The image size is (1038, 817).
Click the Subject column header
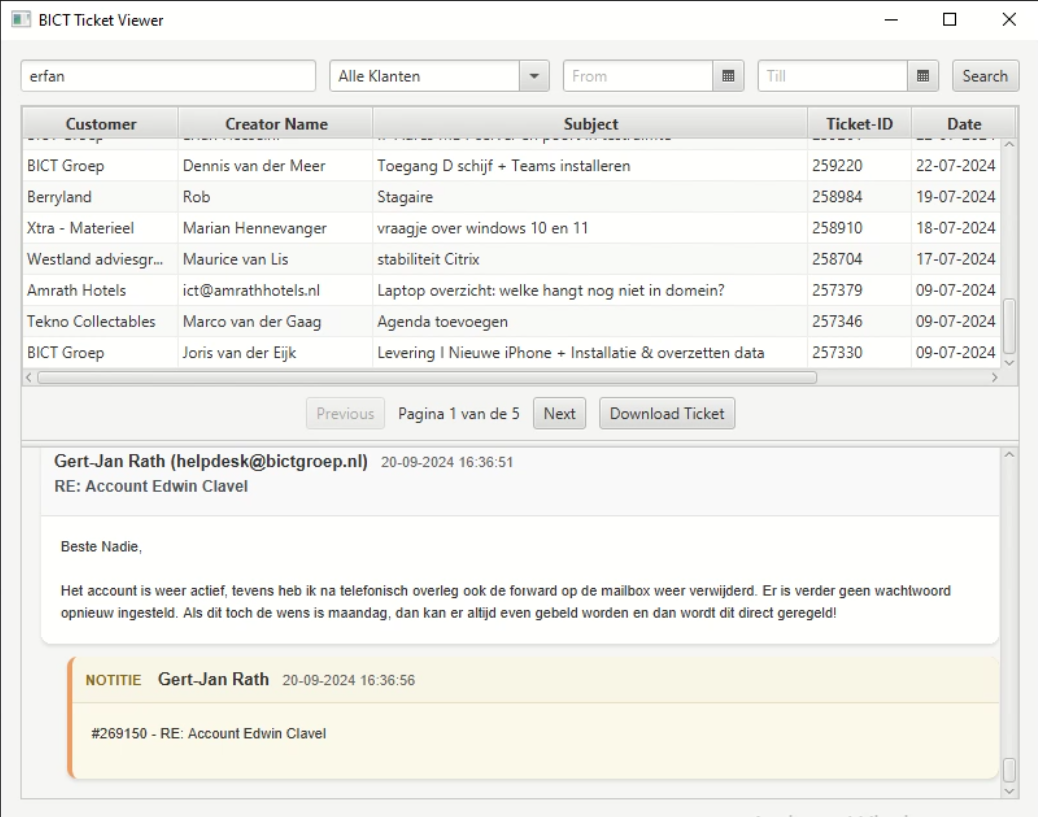click(x=590, y=123)
